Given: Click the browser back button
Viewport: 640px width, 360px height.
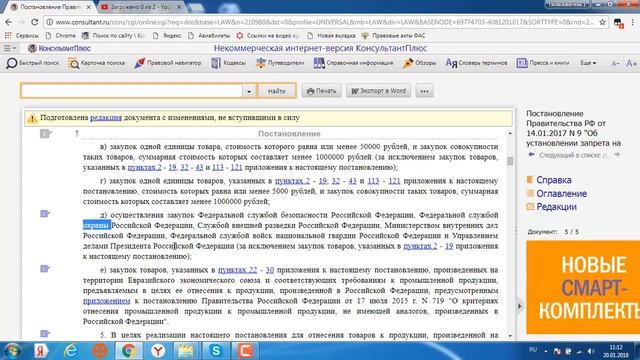Looking at the screenshot, I should tap(9, 22).
